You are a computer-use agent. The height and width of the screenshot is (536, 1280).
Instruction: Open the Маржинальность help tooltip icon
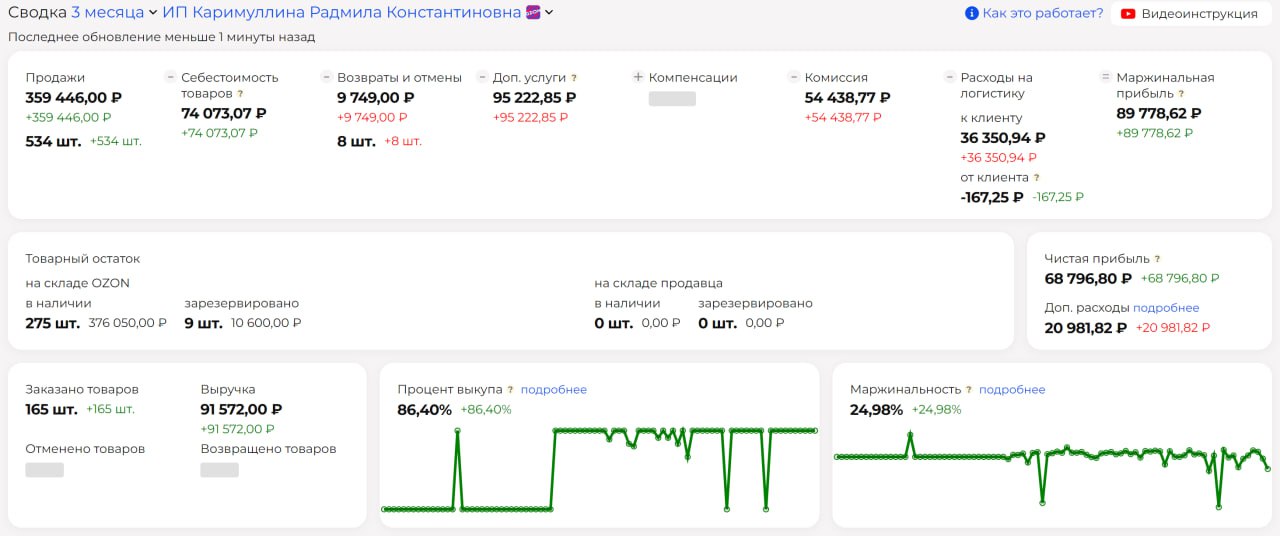pos(968,390)
